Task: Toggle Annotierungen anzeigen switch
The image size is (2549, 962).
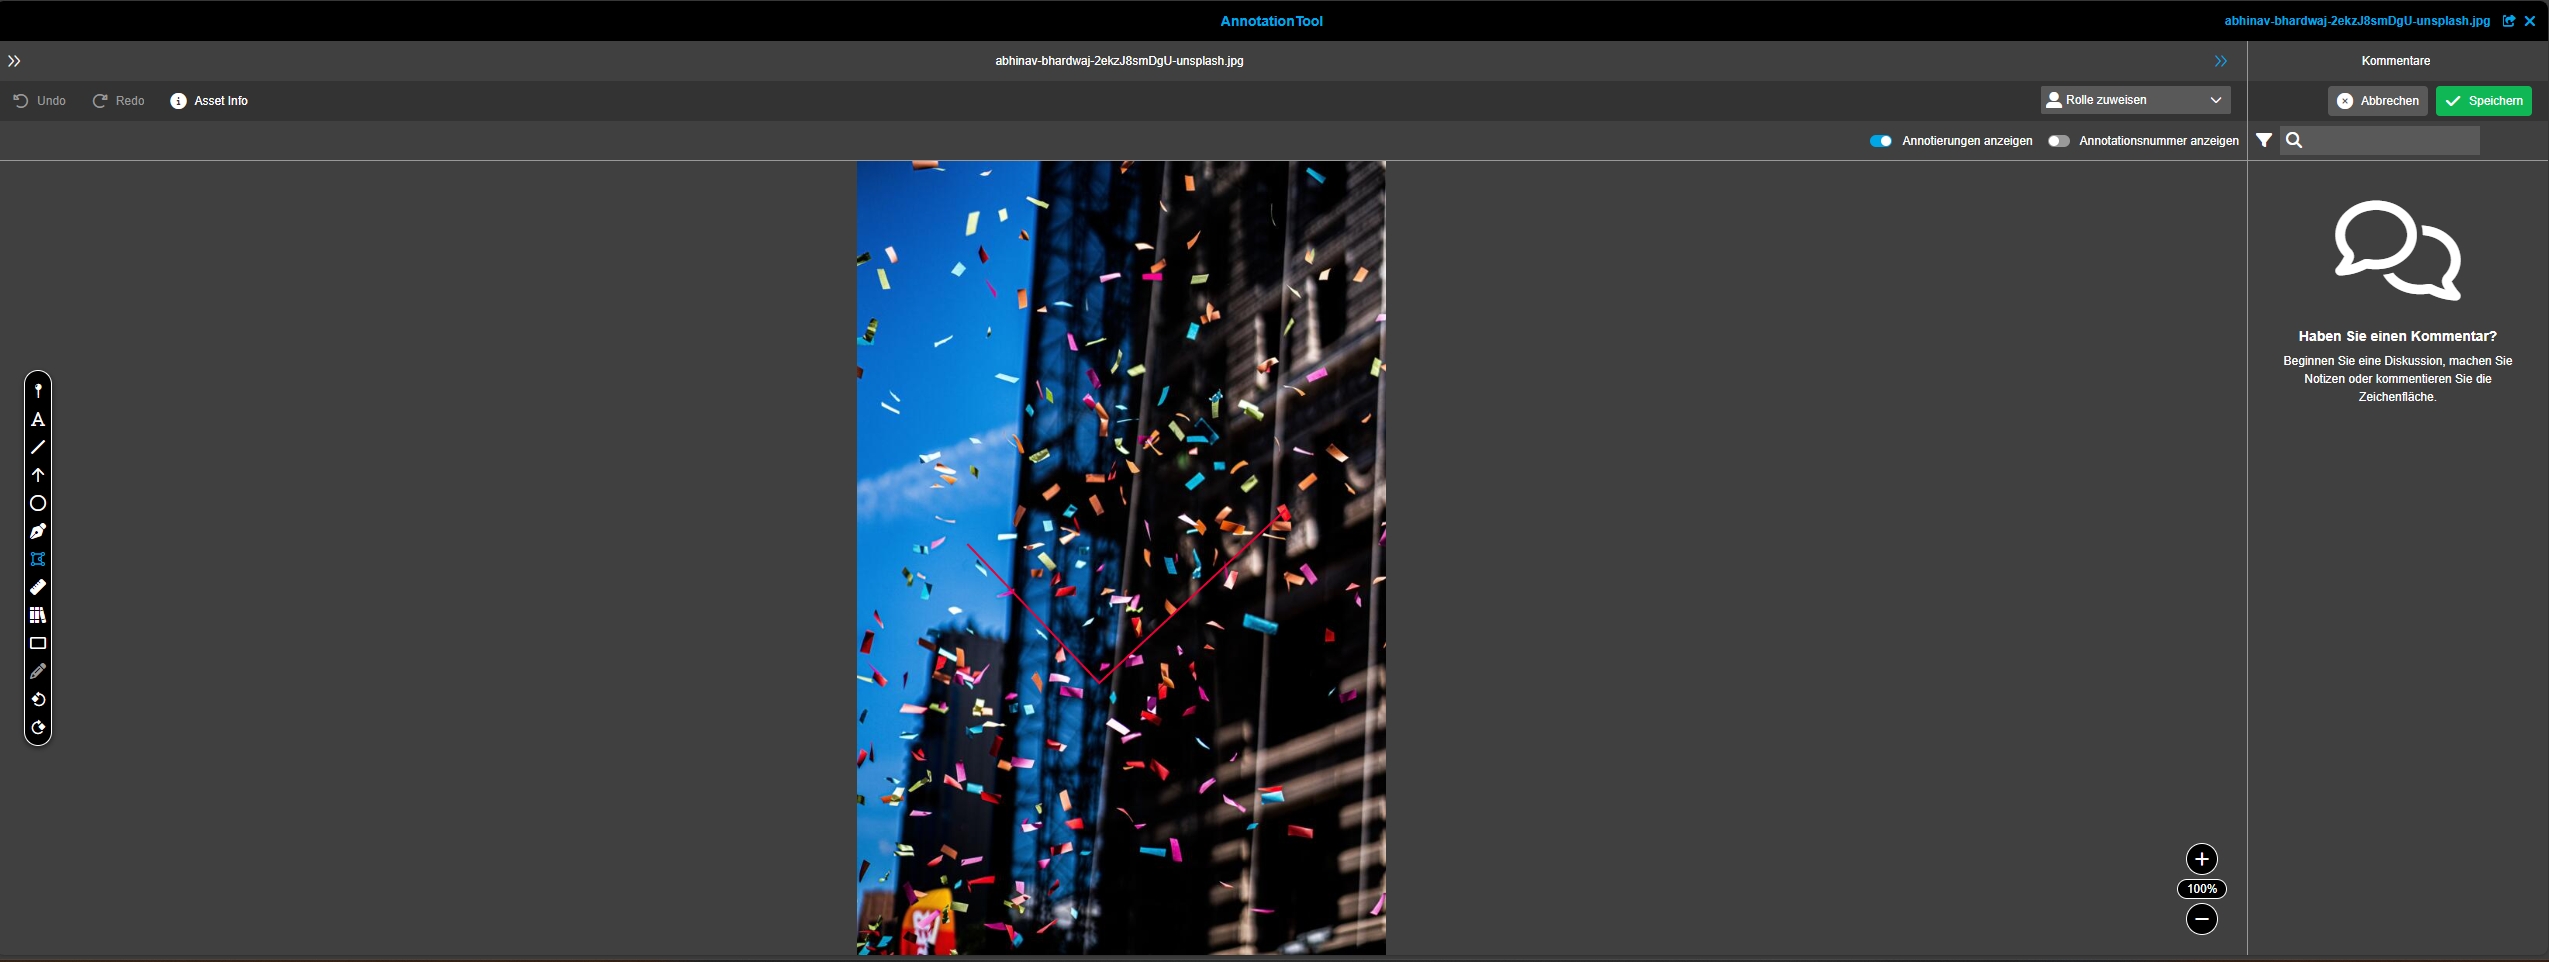Action: (1880, 141)
